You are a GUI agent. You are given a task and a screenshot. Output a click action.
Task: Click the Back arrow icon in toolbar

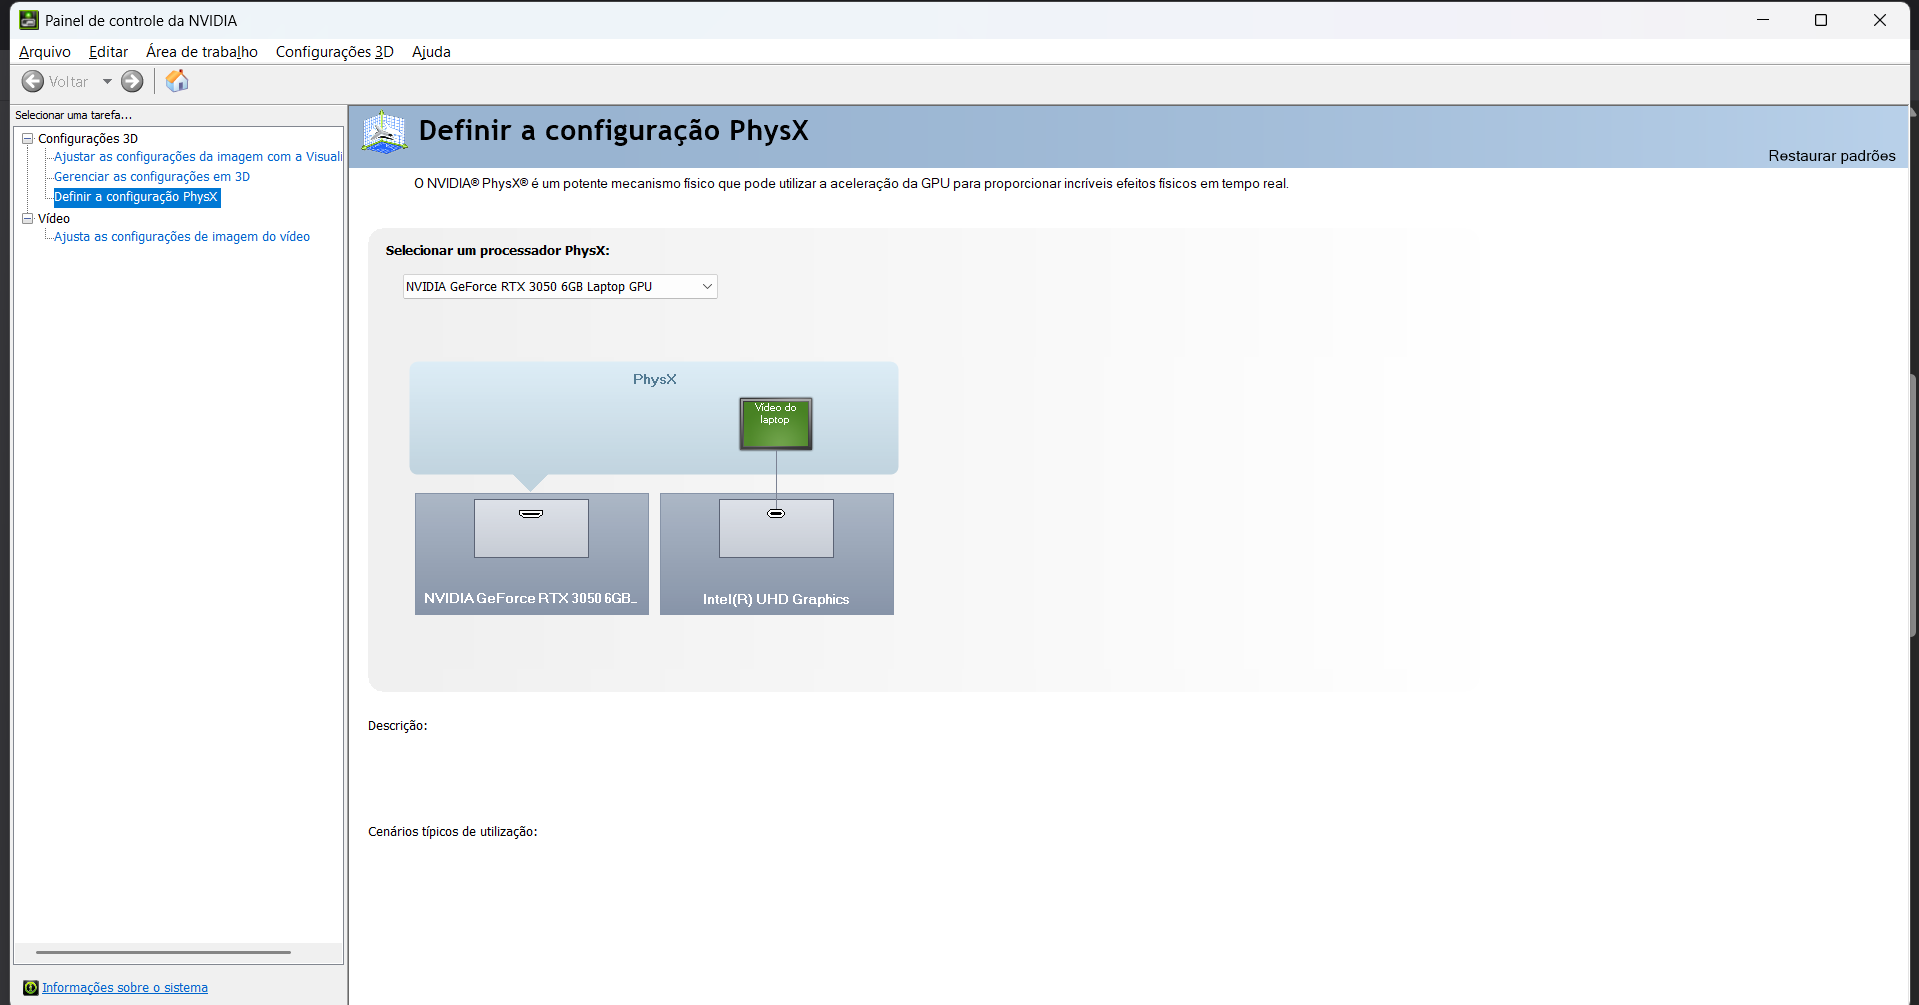(33, 82)
